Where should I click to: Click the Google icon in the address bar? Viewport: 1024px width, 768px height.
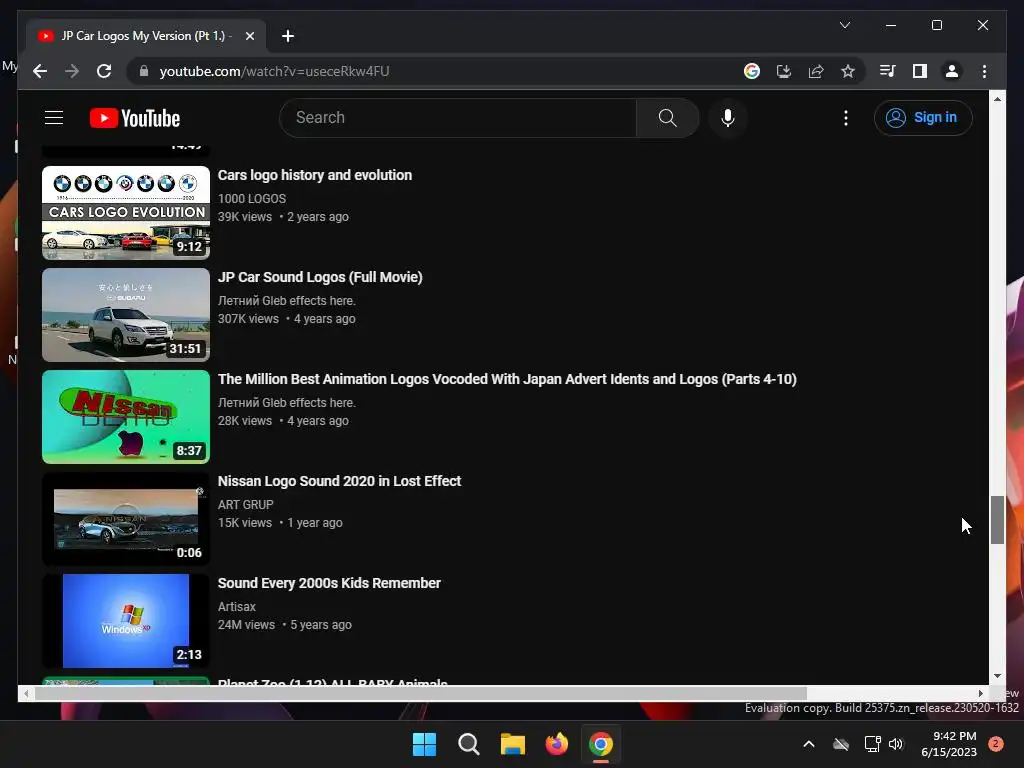(752, 71)
